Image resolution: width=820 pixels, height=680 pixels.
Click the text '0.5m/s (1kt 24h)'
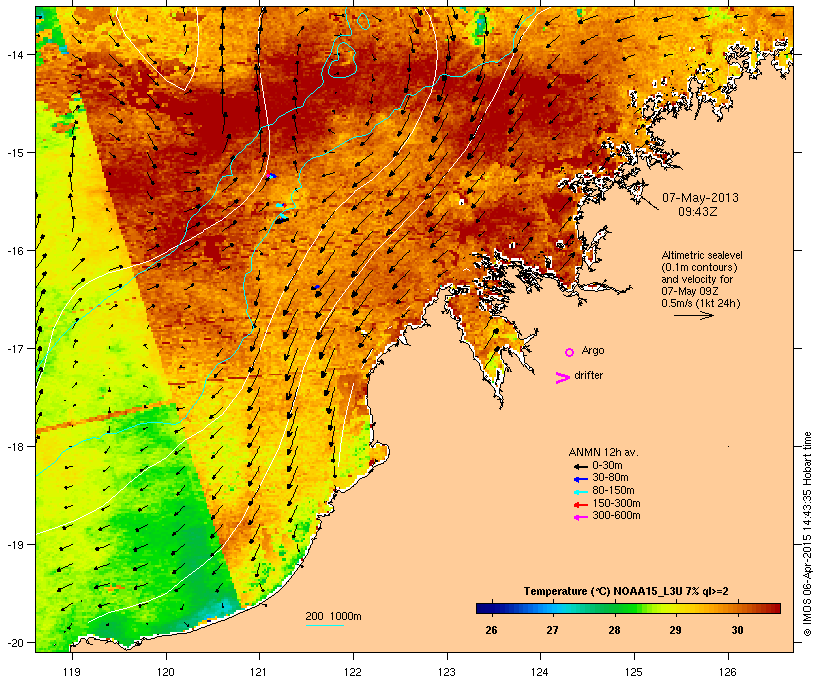point(701,303)
